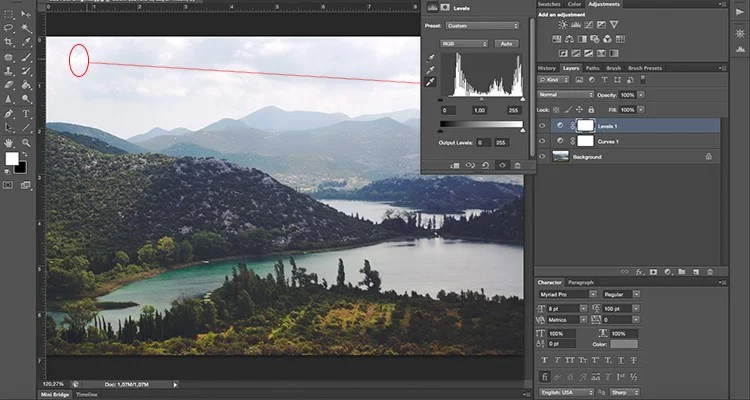Click the Auto button in Levels
The image size is (750, 400).
tap(507, 44)
